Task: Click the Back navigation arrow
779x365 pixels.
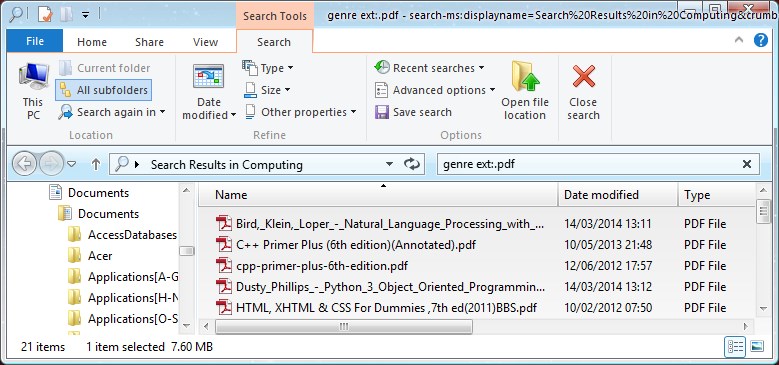Action: (x=25, y=164)
